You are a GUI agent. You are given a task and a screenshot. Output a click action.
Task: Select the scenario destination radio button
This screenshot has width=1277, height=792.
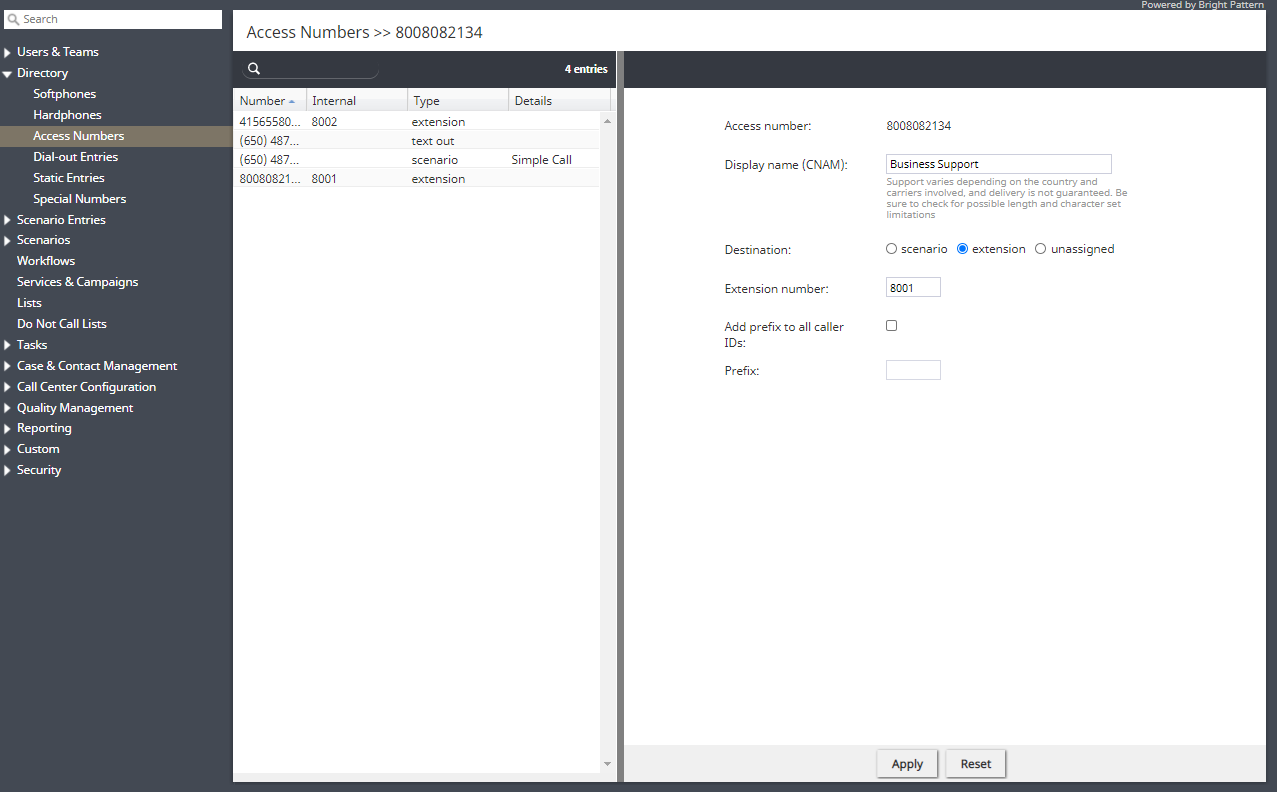[892, 249]
